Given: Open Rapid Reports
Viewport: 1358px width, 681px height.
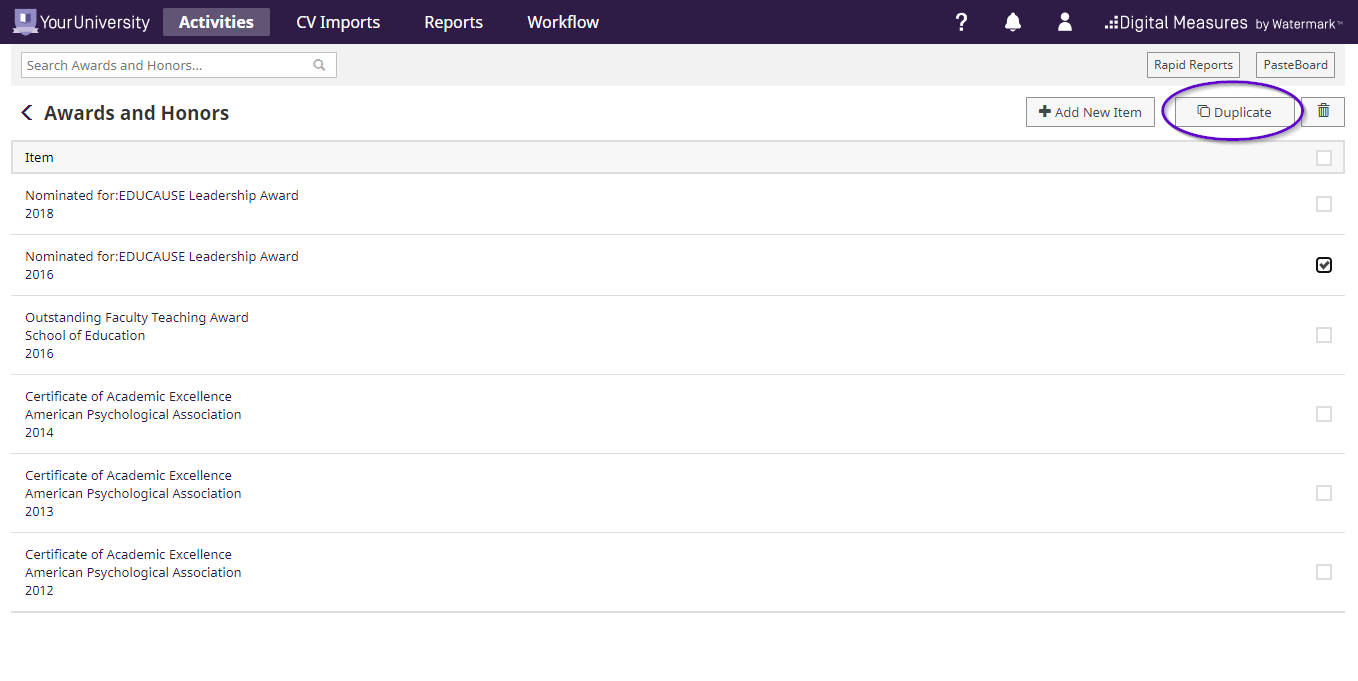Looking at the screenshot, I should pos(1193,65).
